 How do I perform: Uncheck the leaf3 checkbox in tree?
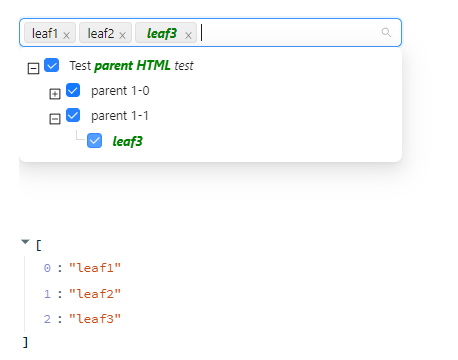95,141
